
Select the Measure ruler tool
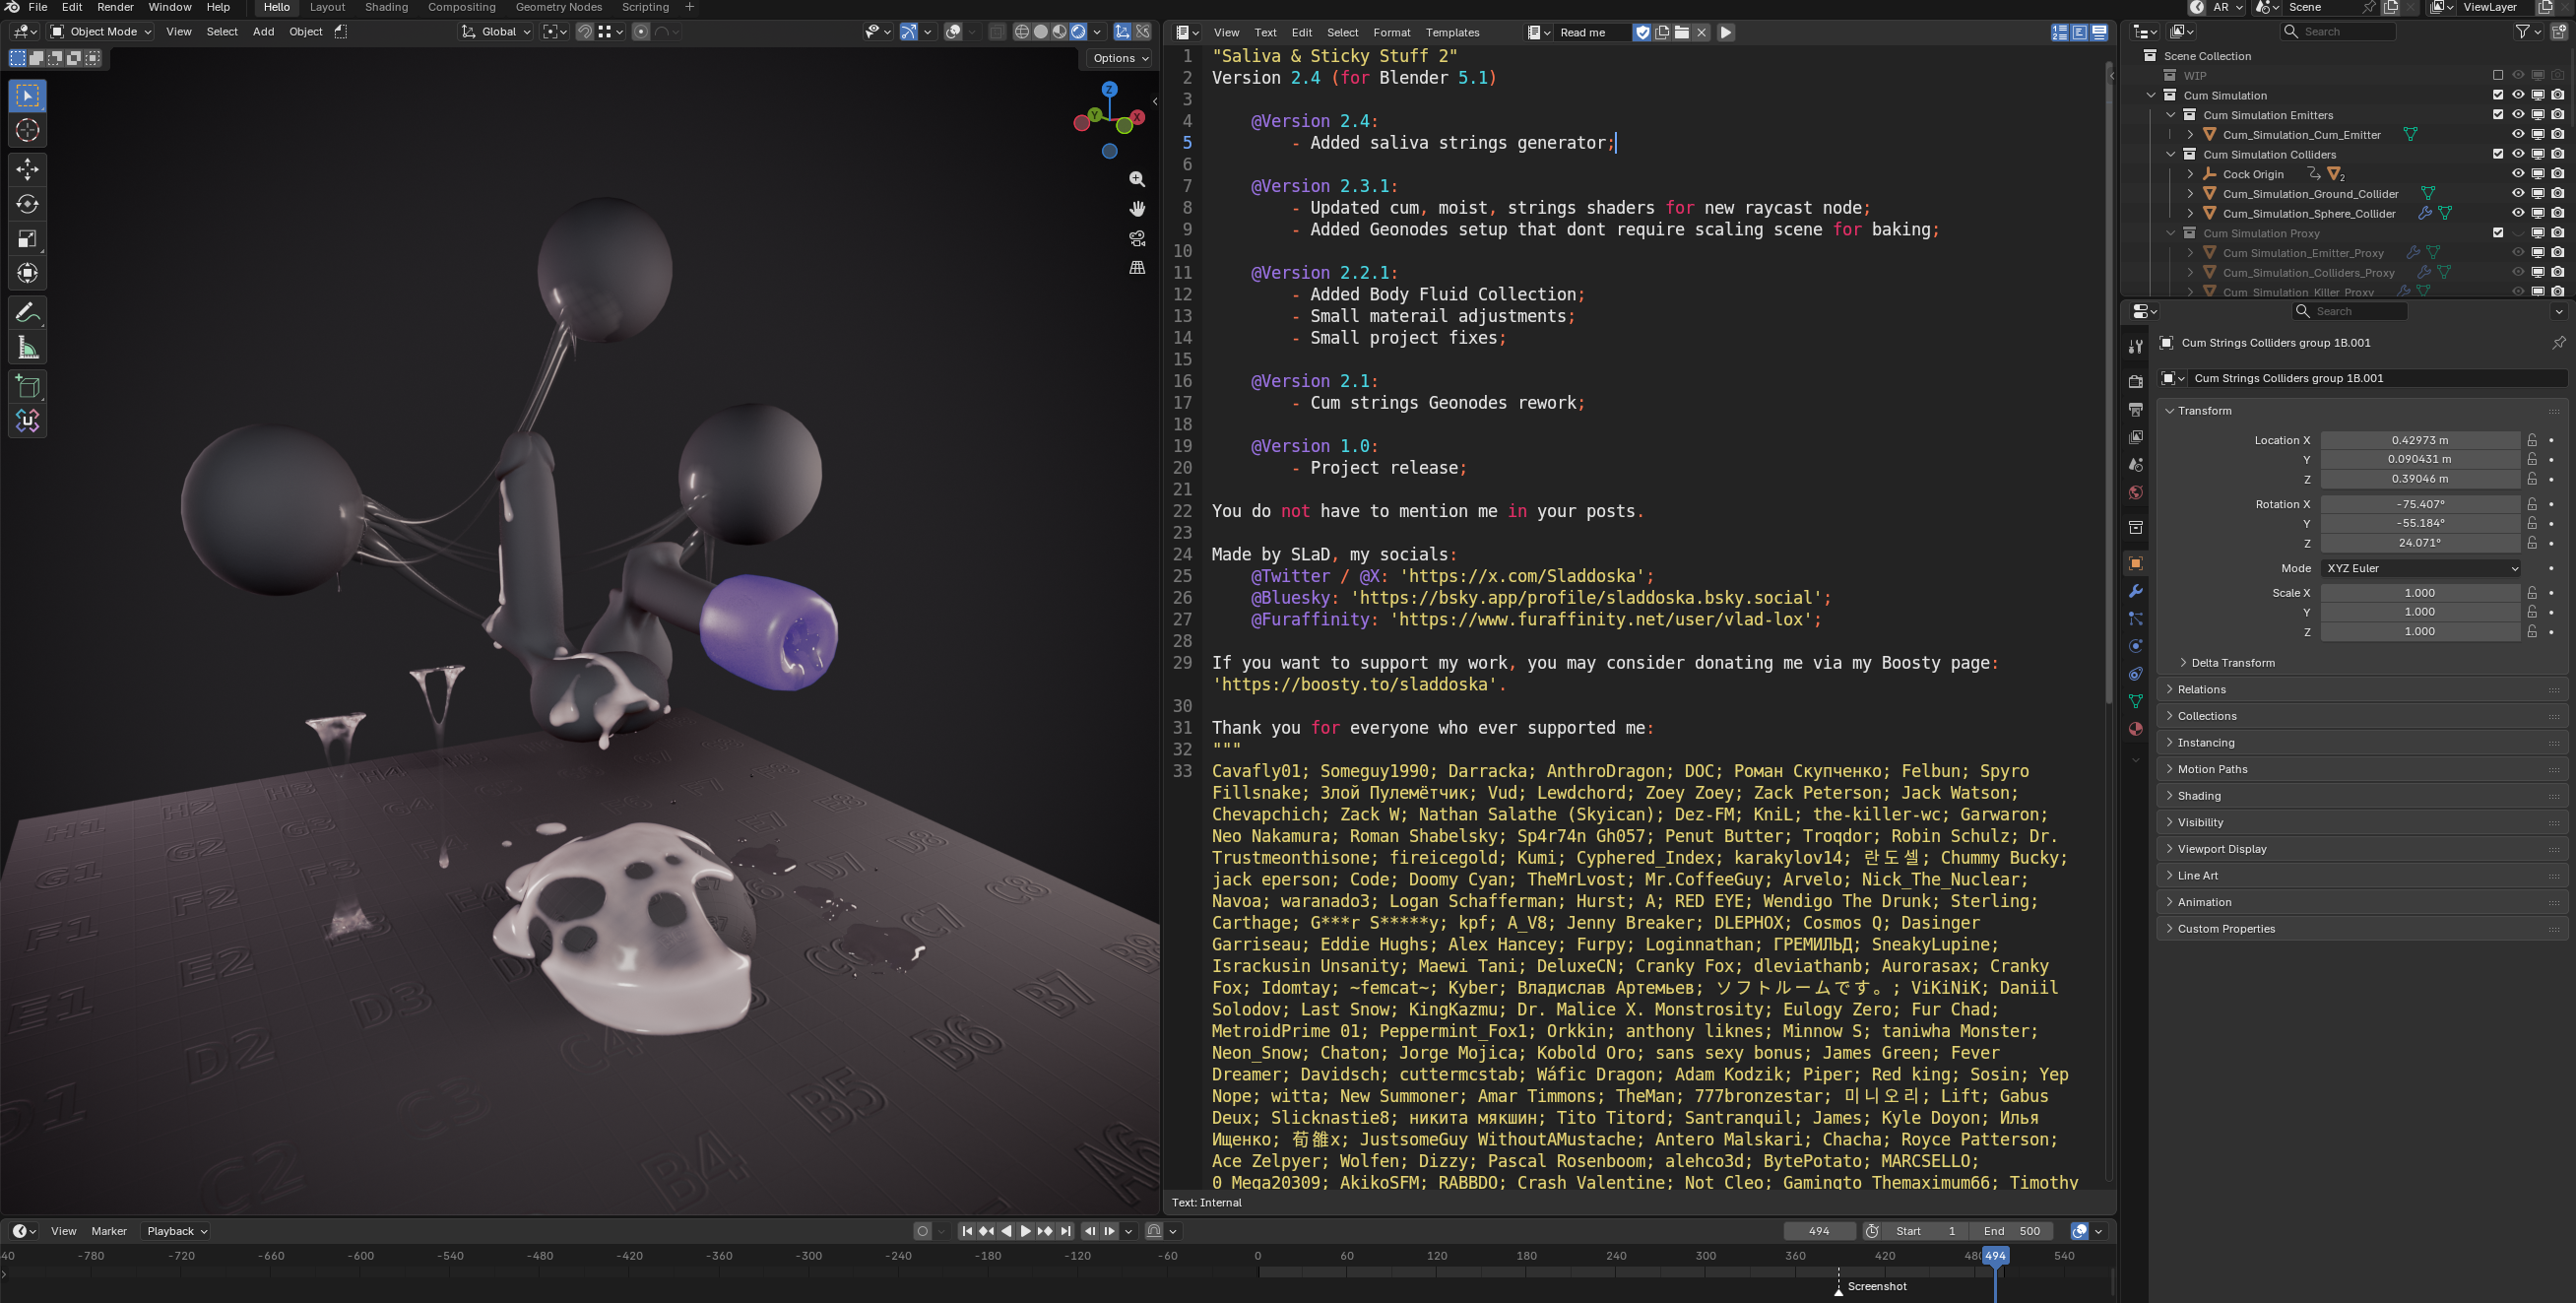click(x=28, y=348)
